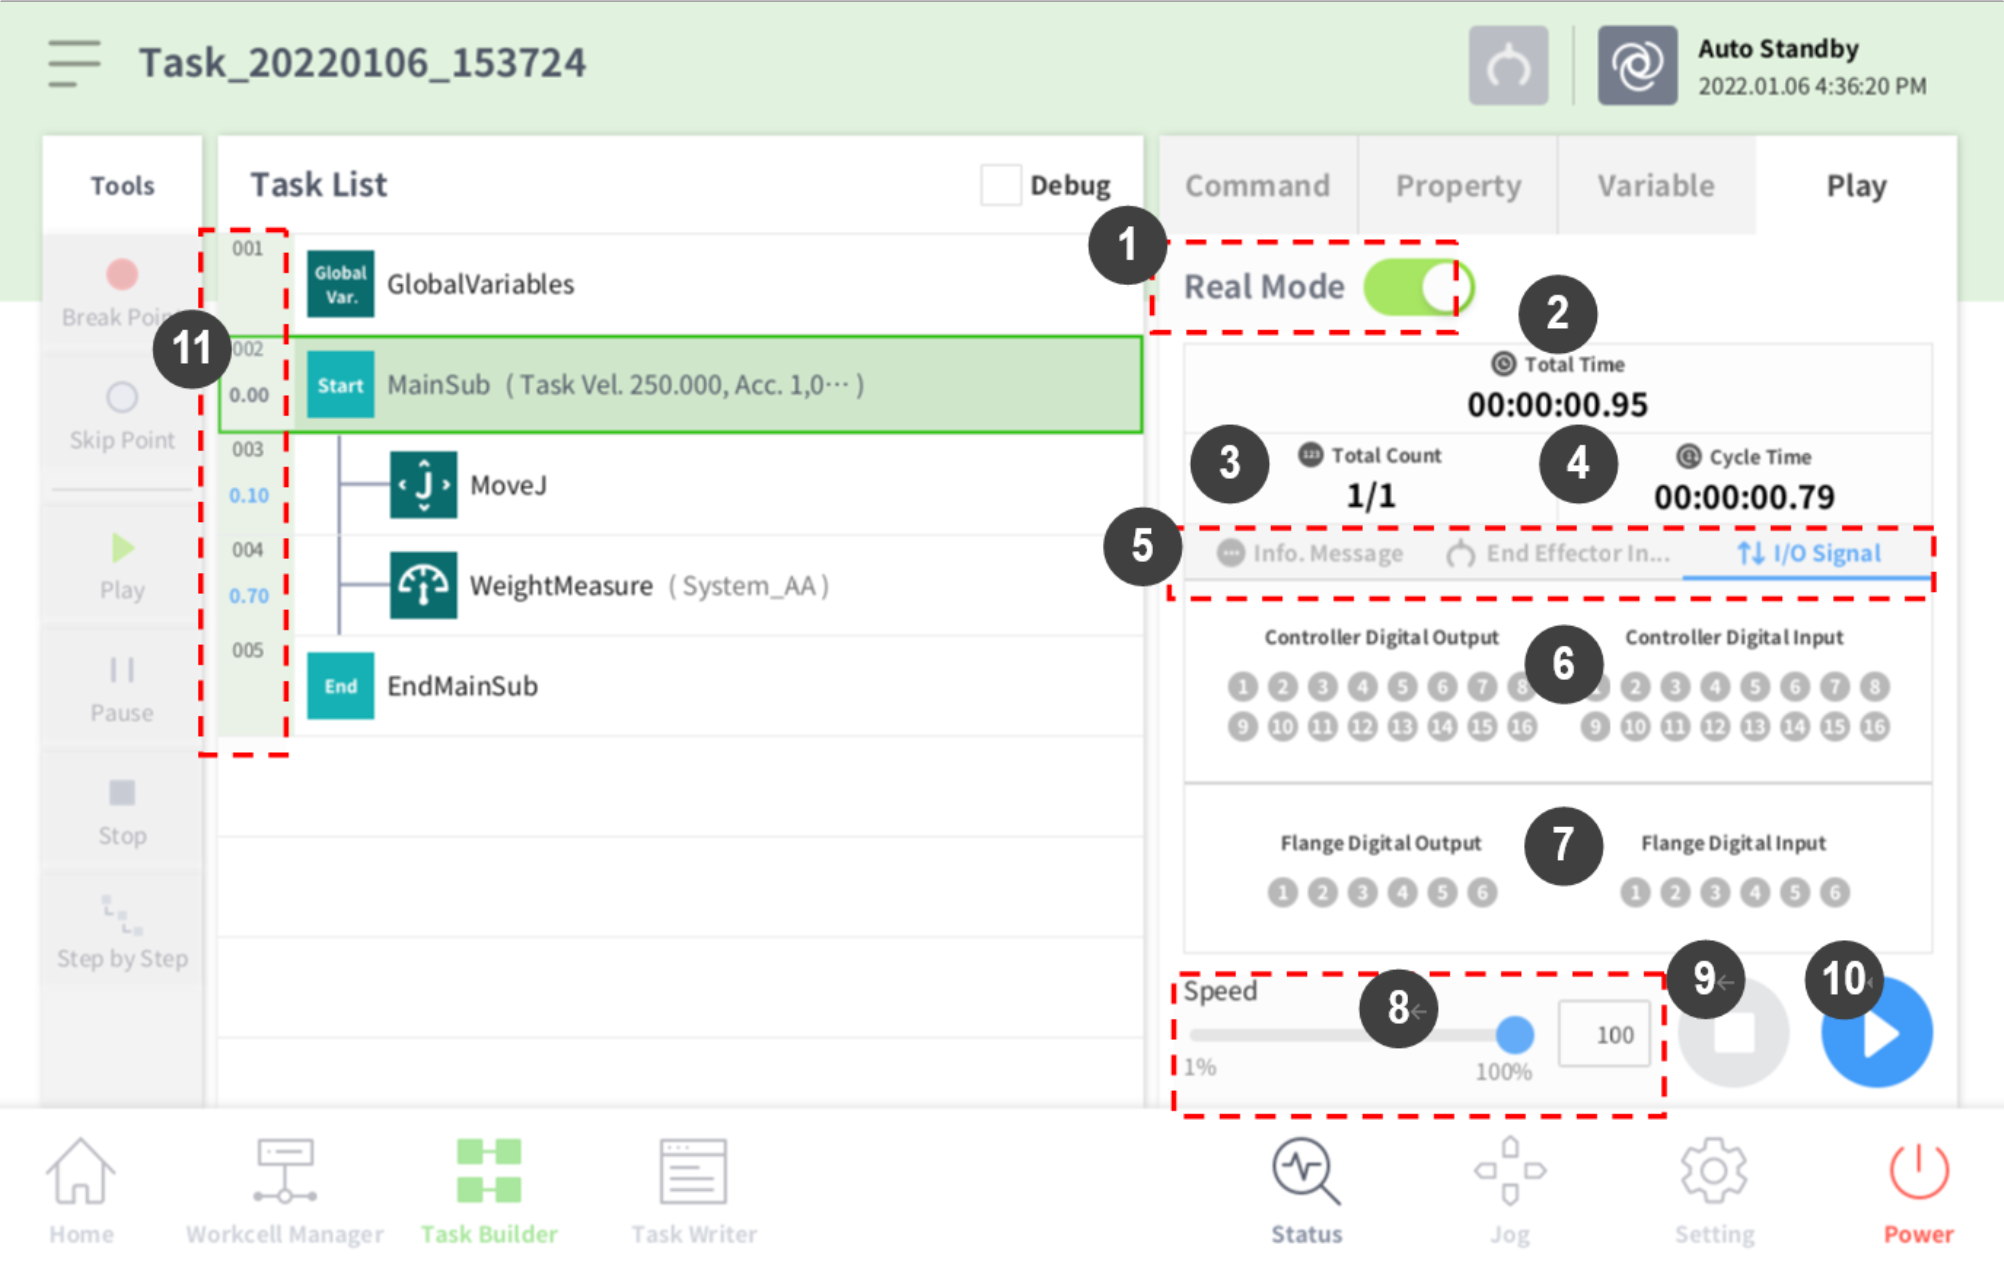This screenshot has height=1262, width=2004.
Task: Click the speed value input field
Action: 1603,1035
